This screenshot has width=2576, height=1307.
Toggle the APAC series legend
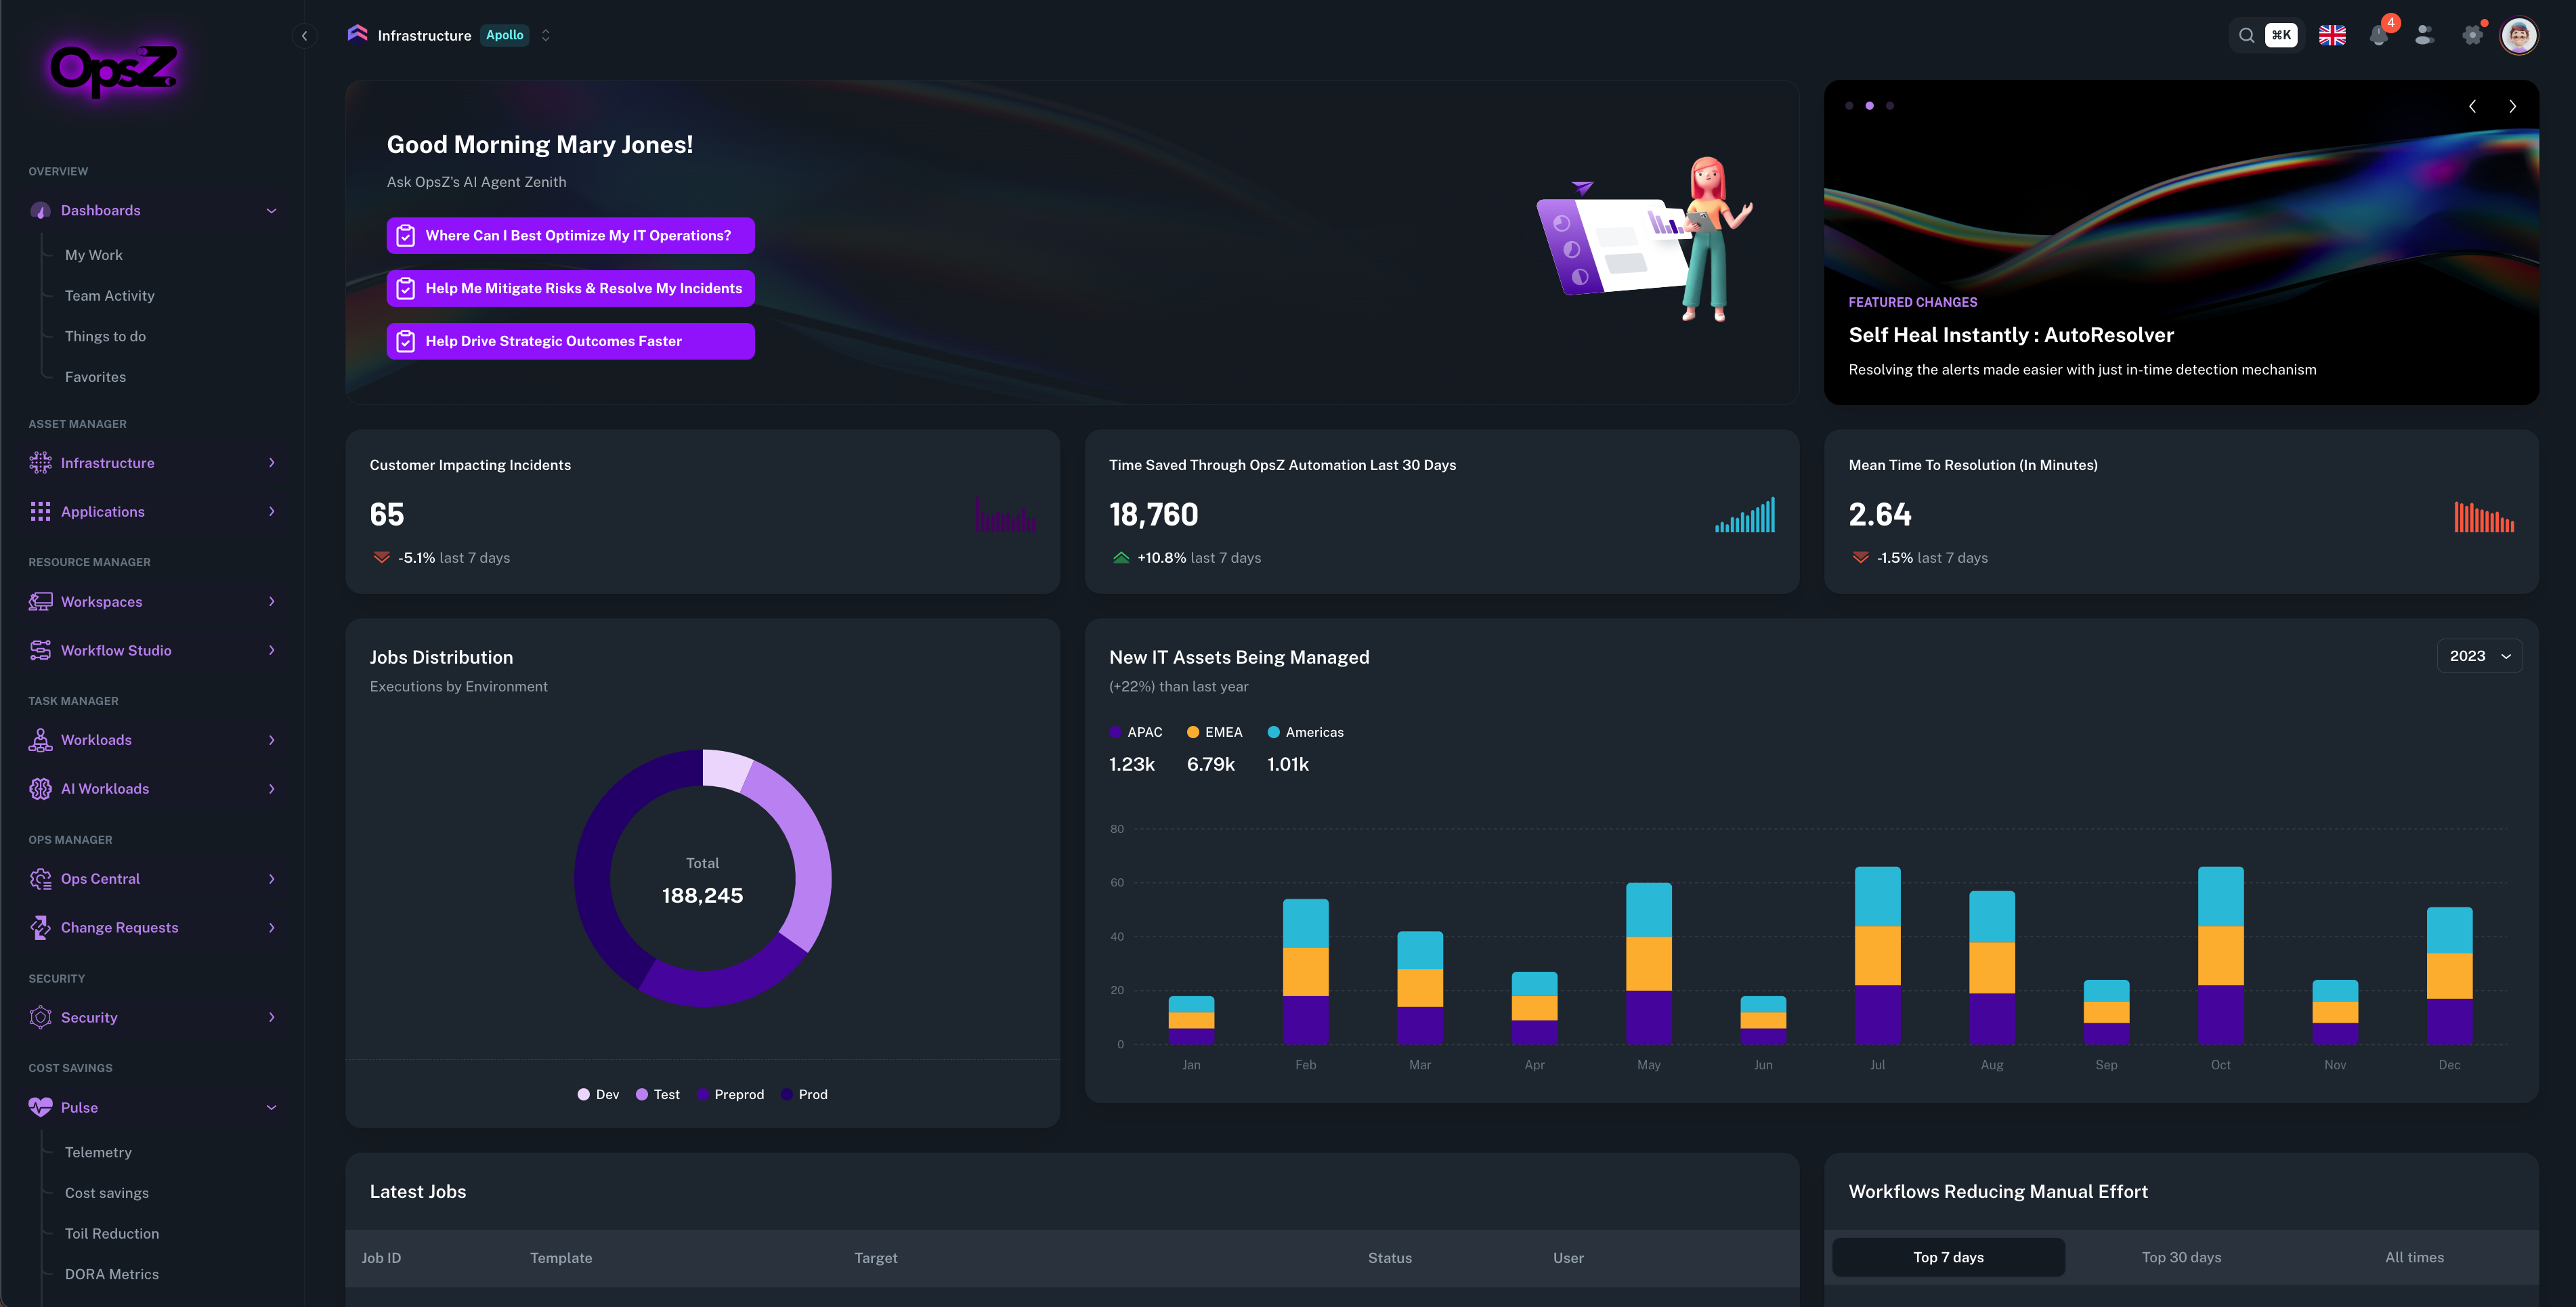[x=1137, y=731]
